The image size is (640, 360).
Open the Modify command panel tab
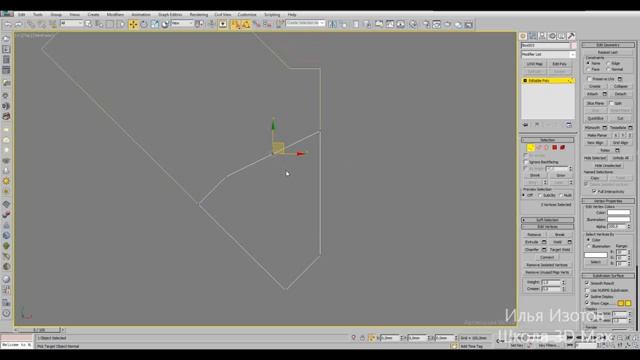point(533,36)
